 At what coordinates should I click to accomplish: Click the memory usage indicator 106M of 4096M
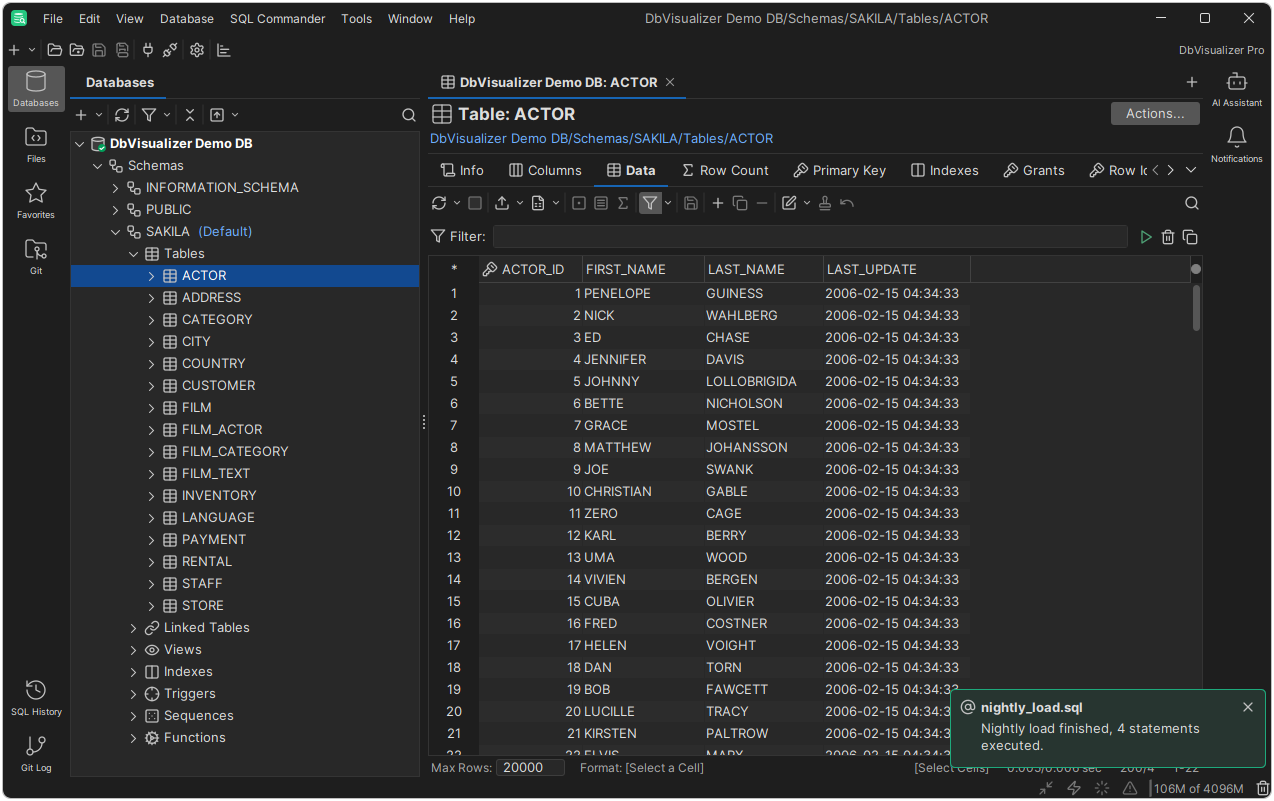1199,788
